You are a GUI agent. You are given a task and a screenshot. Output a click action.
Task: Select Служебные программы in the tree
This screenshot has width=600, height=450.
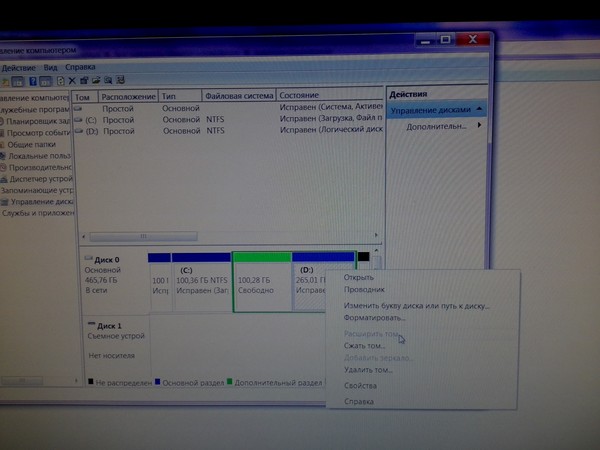point(34,110)
